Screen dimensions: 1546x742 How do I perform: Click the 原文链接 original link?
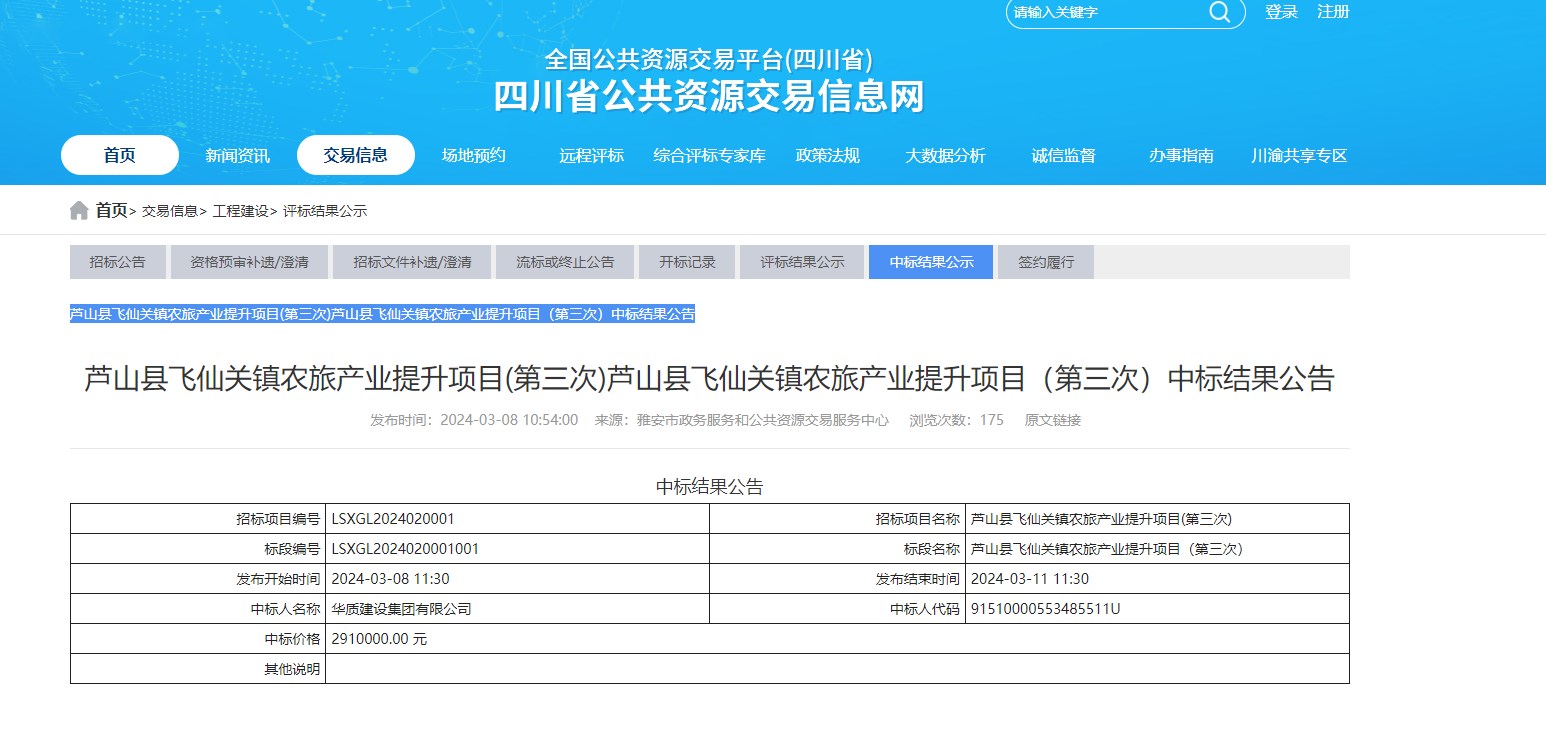(1052, 420)
